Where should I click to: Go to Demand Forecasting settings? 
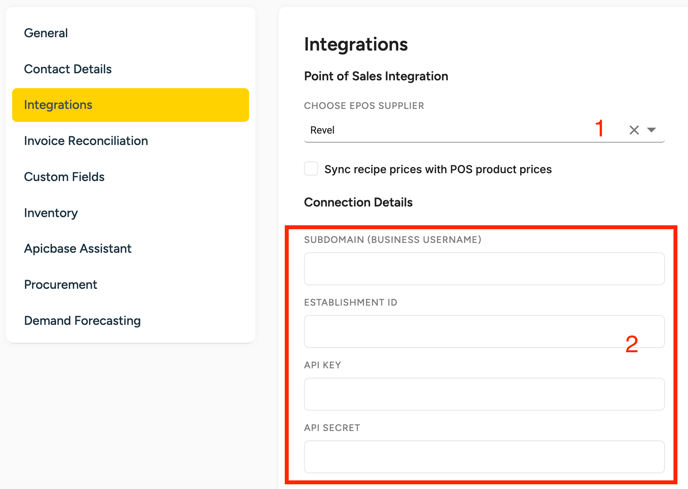coord(82,320)
